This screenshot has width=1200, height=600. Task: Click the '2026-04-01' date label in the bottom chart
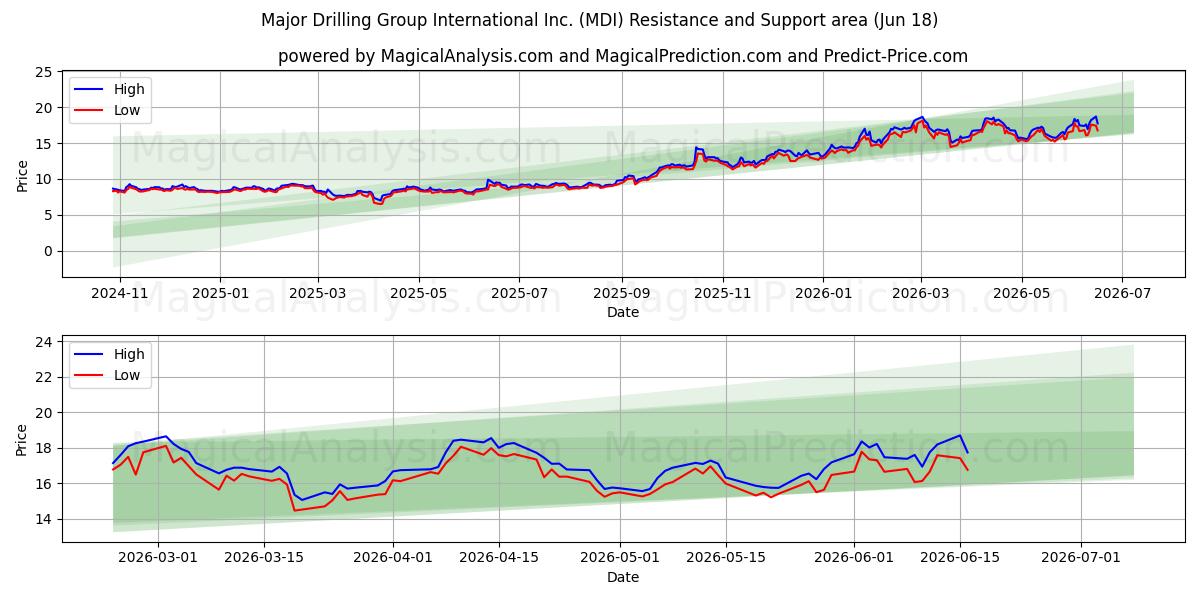click(394, 560)
